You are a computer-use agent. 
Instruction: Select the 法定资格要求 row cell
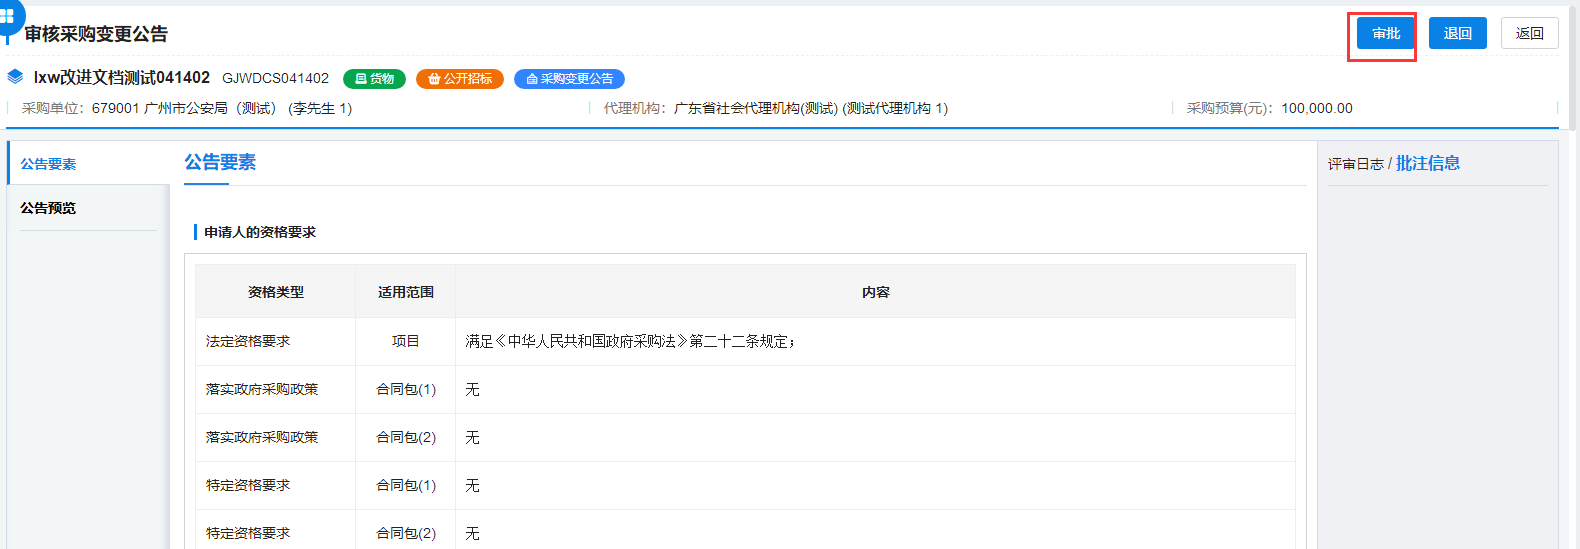pyautogui.click(x=248, y=341)
